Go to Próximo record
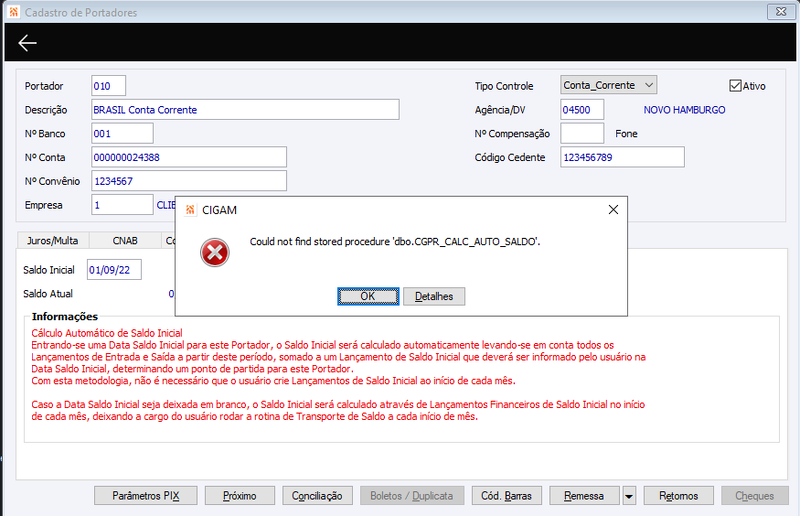 [240, 496]
